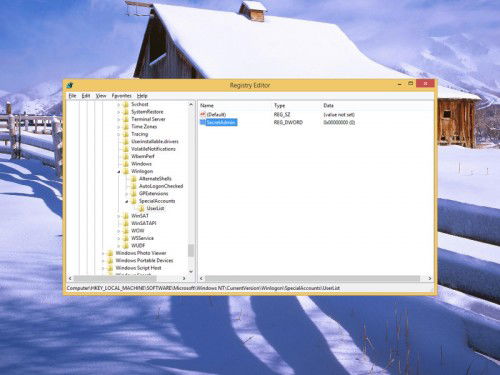The width and height of the screenshot is (500, 375).
Task: Expand the WOW key
Action: [119, 231]
